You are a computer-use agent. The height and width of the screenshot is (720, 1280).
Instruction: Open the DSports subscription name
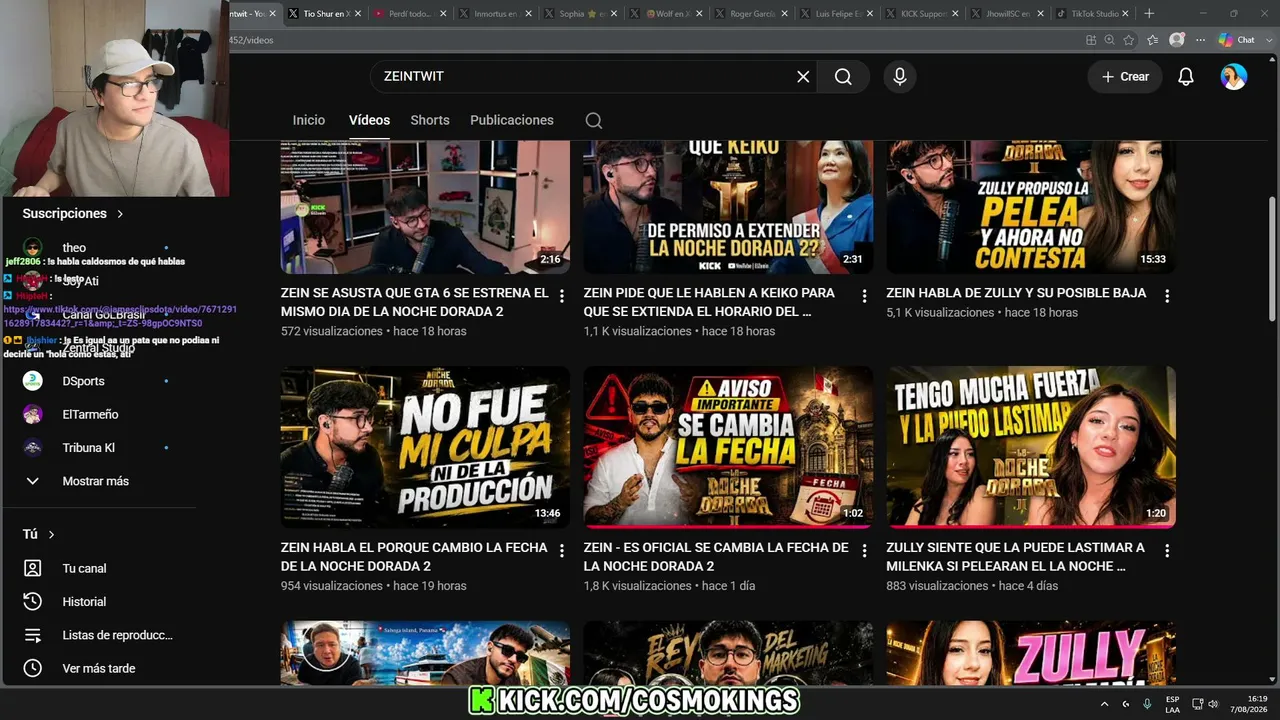(x=83, y=381)
